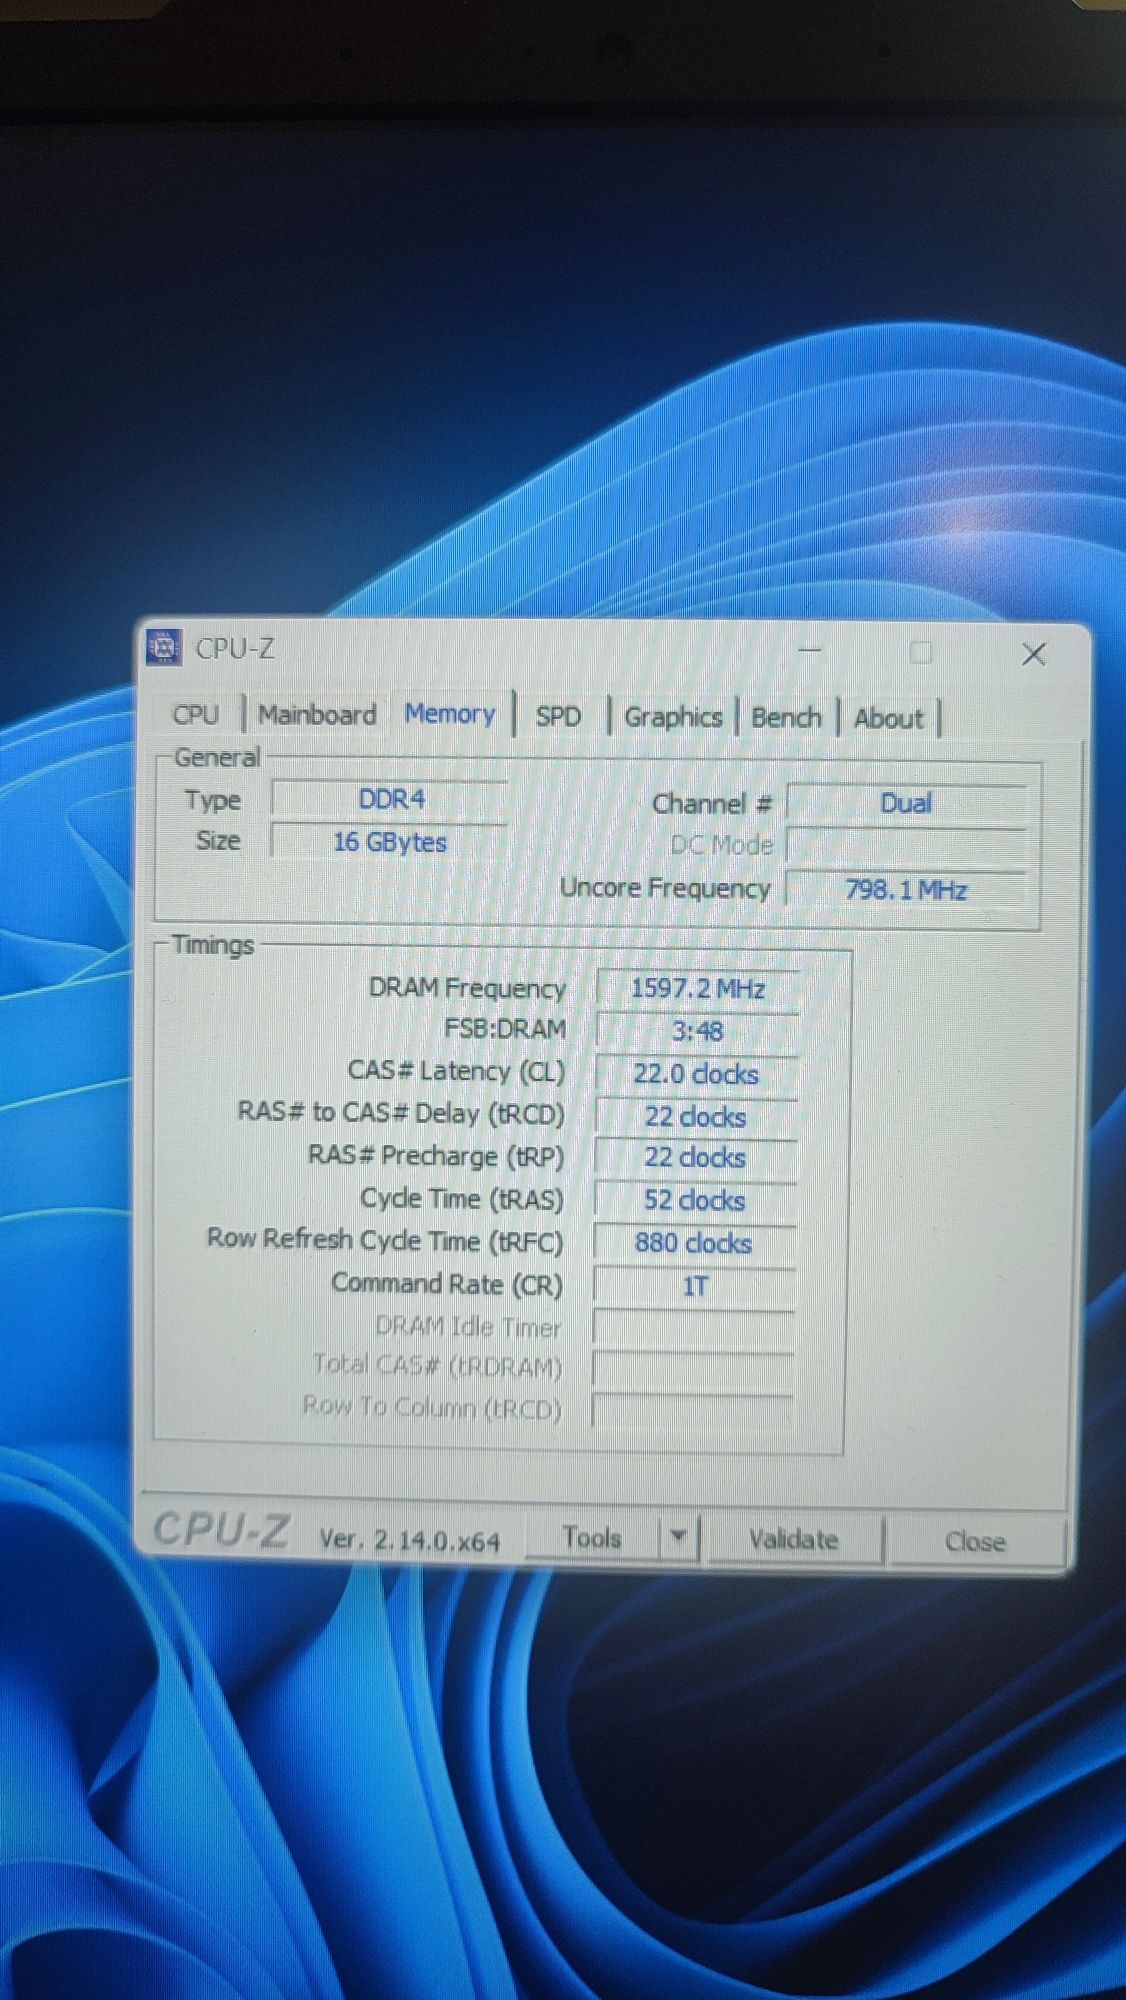Click the Command Rate (CR) label
This screenshot has width=1126, height=2000.
pyautogui.click(x=447, y=1284)
